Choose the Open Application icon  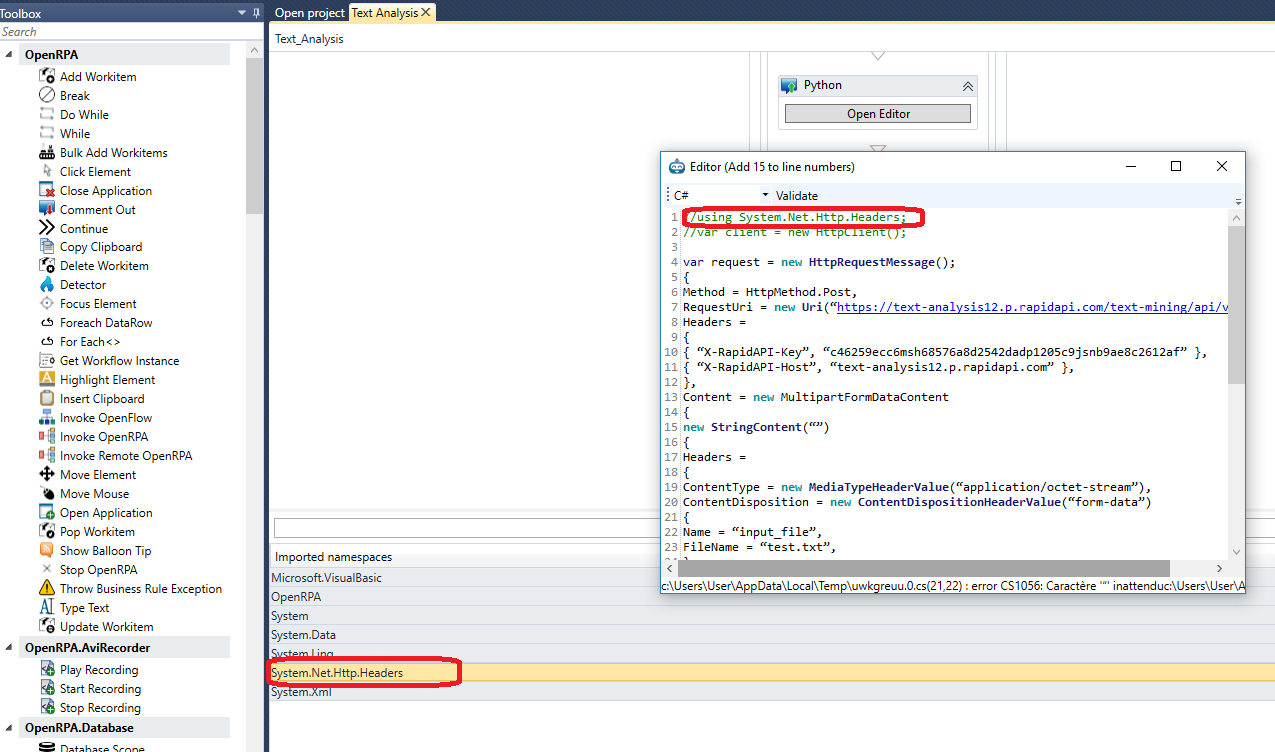(46, 512)
